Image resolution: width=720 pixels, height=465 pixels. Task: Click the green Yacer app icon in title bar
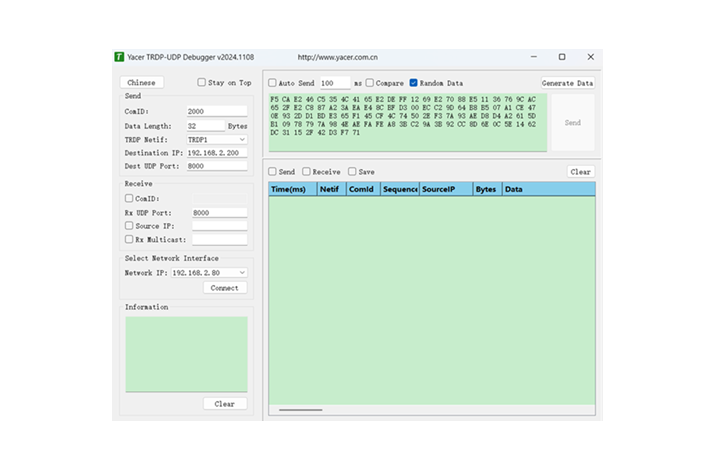pos(119,57)
